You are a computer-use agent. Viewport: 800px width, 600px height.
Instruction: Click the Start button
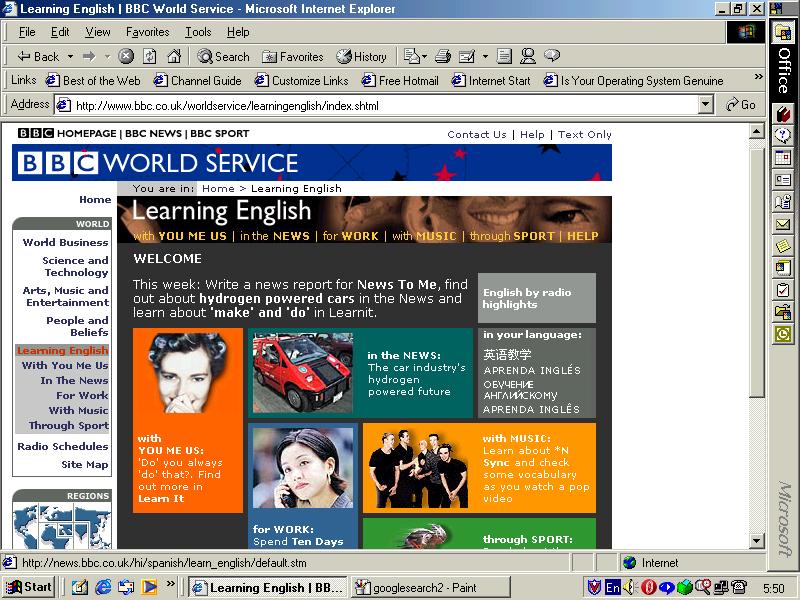tap(30, 587)
